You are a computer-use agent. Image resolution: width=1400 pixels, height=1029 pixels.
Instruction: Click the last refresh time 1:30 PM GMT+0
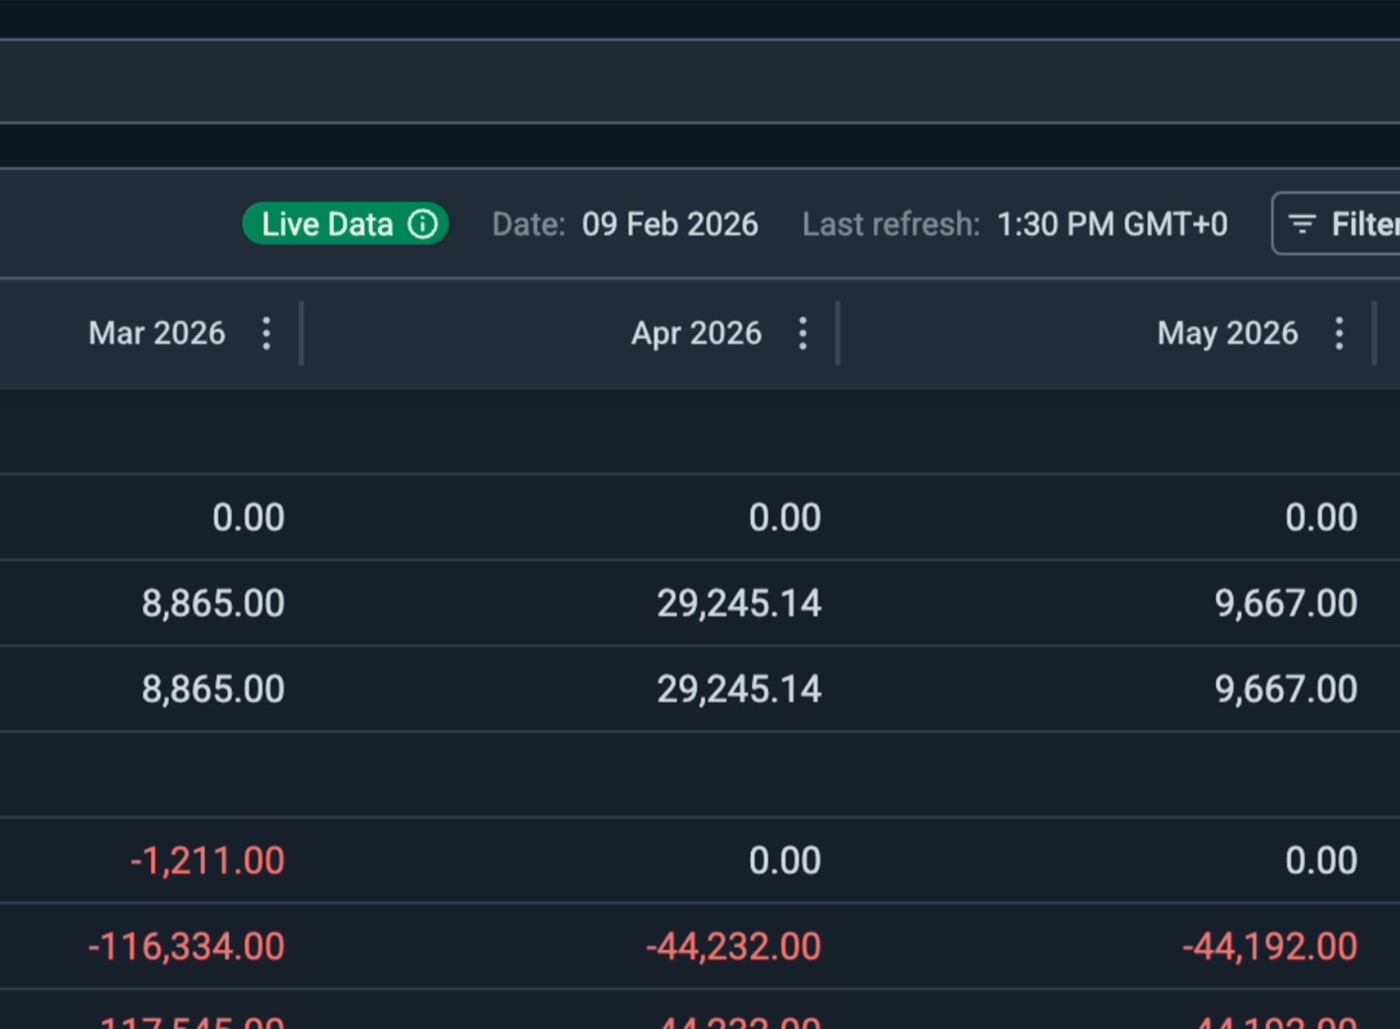pos(1112,224)
